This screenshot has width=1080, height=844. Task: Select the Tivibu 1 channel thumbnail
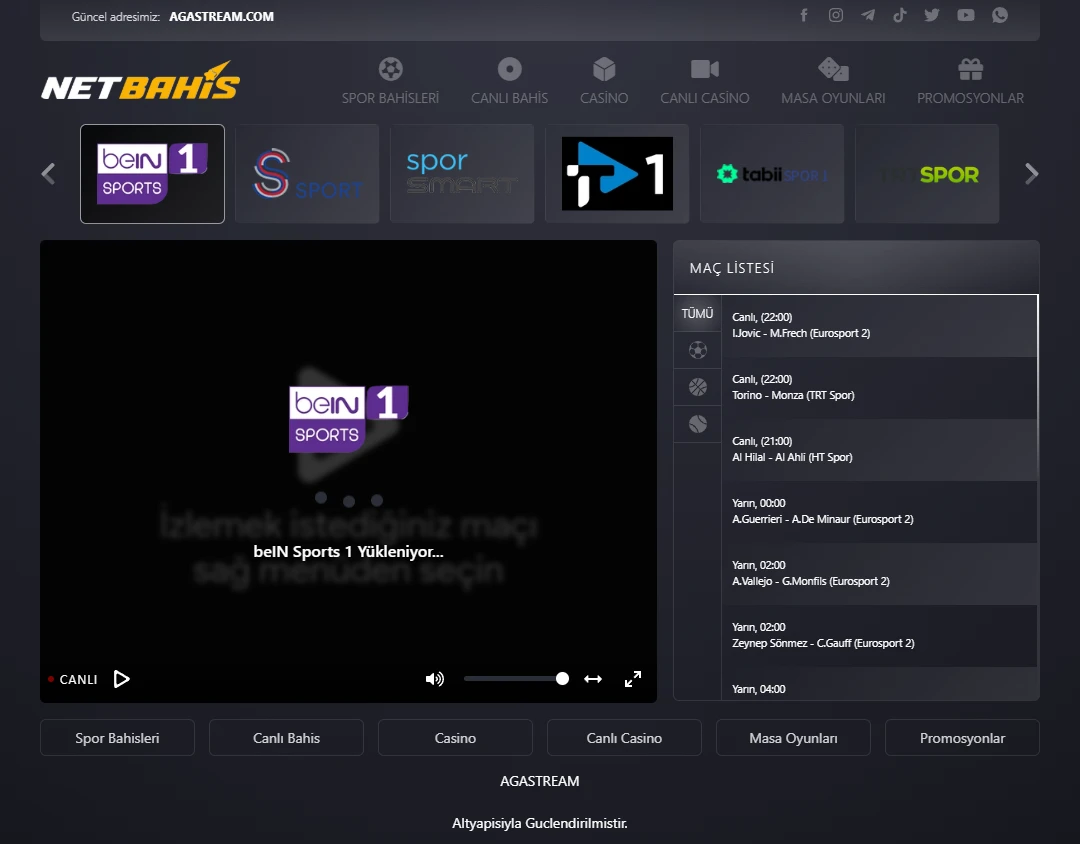click(617, 174)
